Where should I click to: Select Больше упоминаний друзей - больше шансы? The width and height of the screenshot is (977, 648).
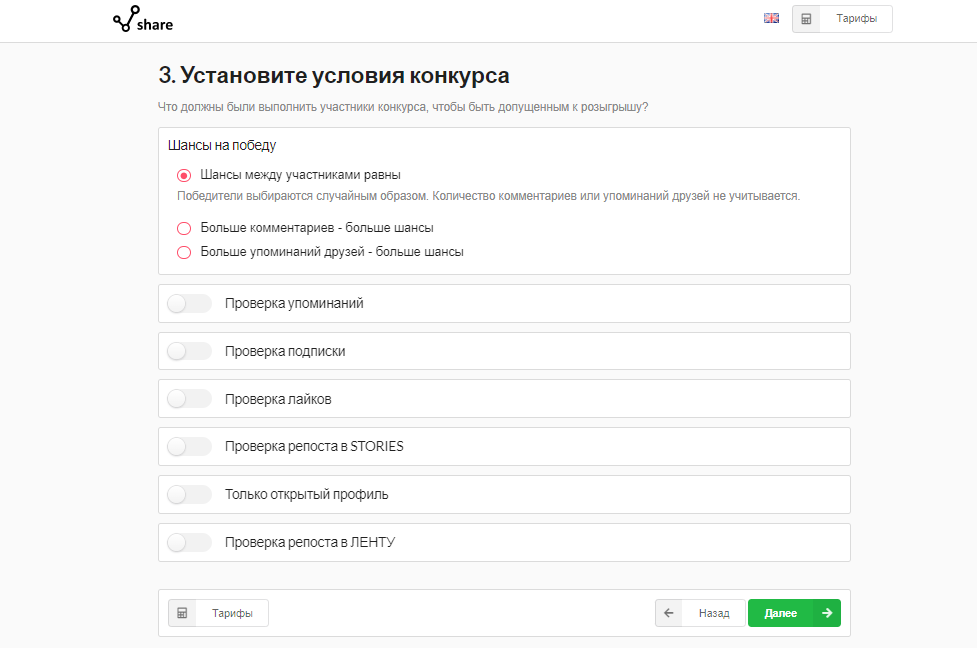tap(183, 252)
